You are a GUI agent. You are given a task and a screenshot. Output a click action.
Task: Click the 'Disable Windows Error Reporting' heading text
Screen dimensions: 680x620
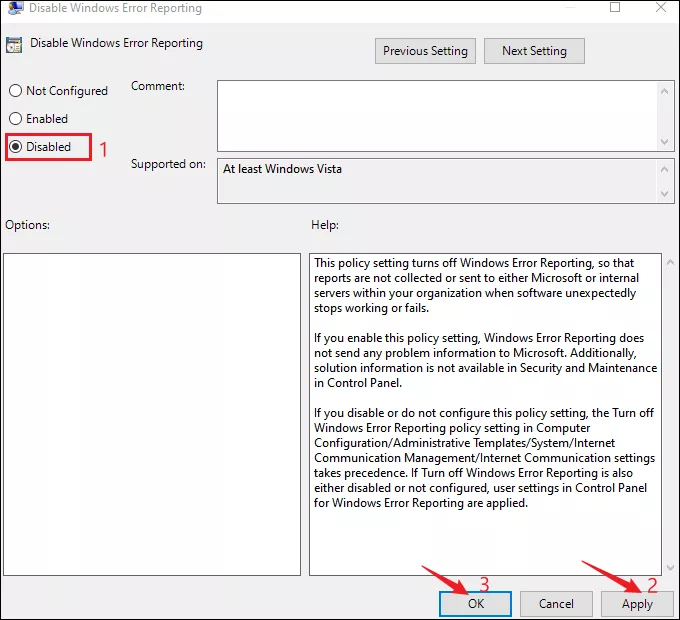(x=116, y=43)
